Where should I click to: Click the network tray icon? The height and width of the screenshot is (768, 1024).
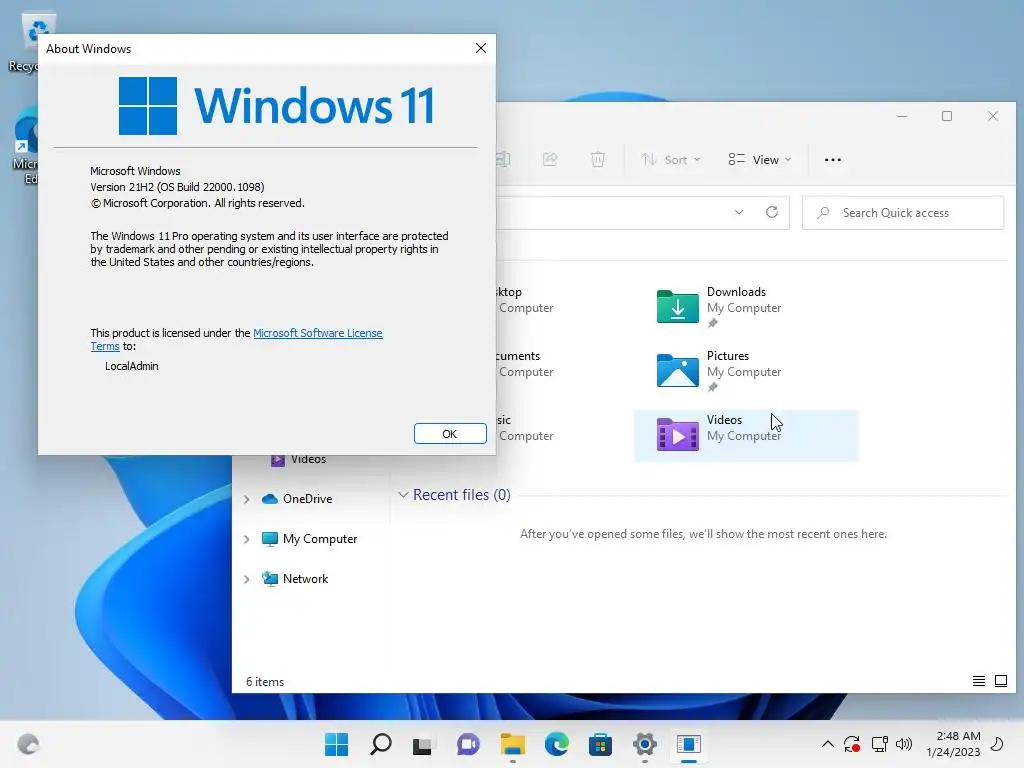880,744
